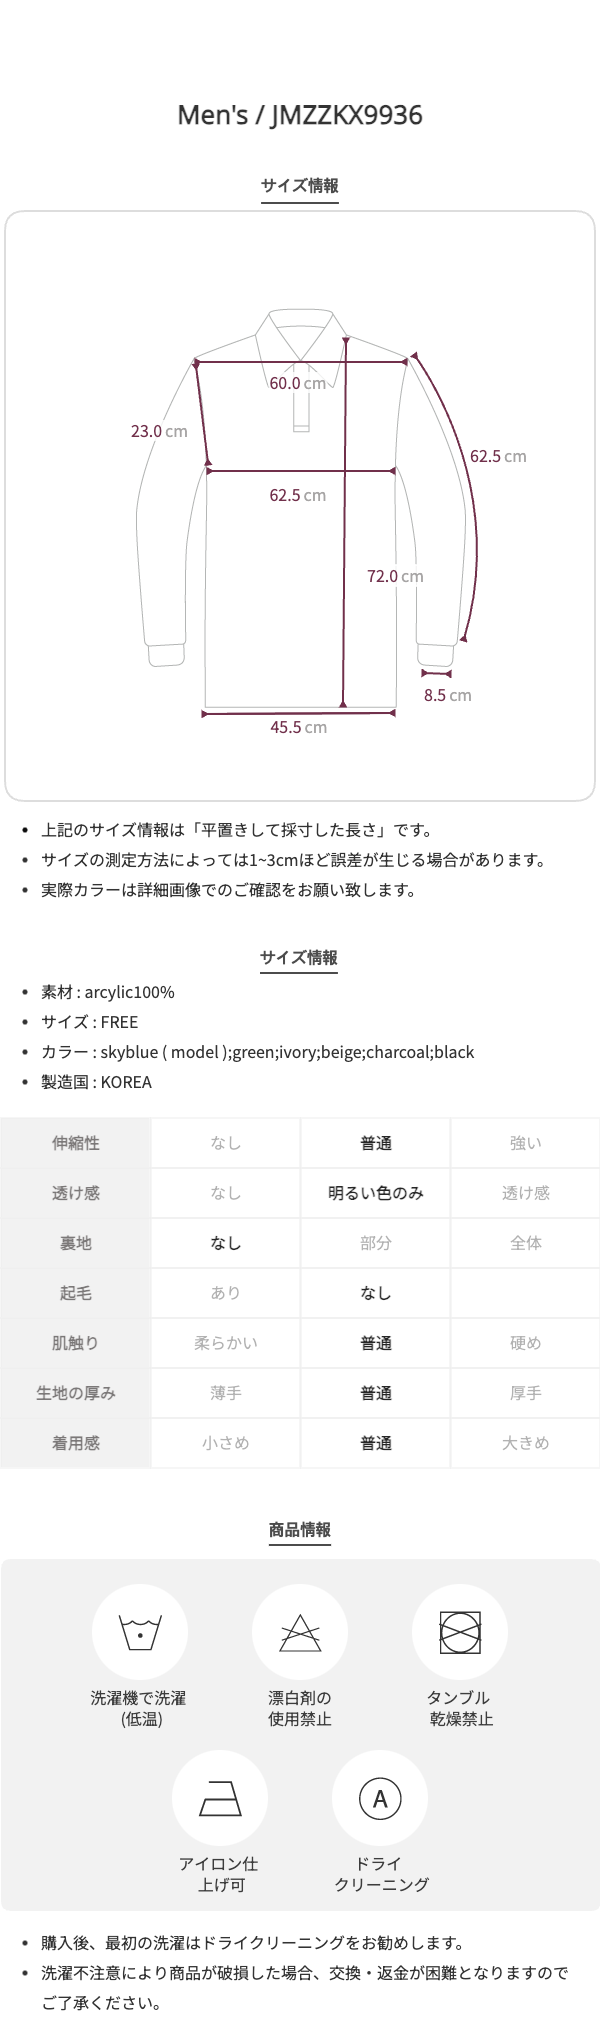Viewport: 600px width, 2036px height.
Task: Select 明るい色のみ in the 透け感 row
Action: 376,1193
